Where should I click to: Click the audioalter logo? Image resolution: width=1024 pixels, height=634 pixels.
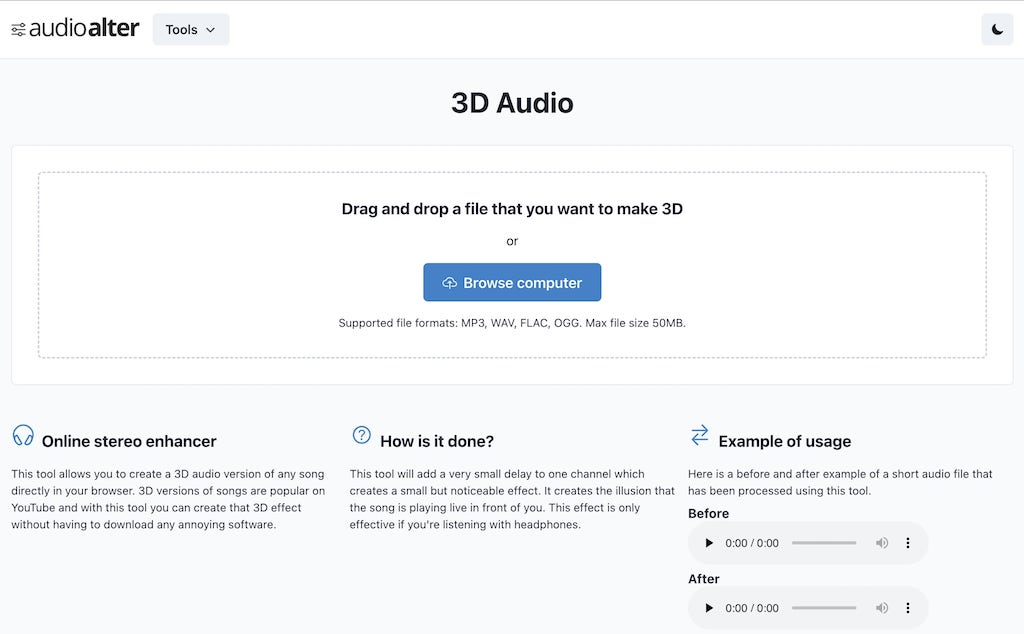click(x=75, y=28)
